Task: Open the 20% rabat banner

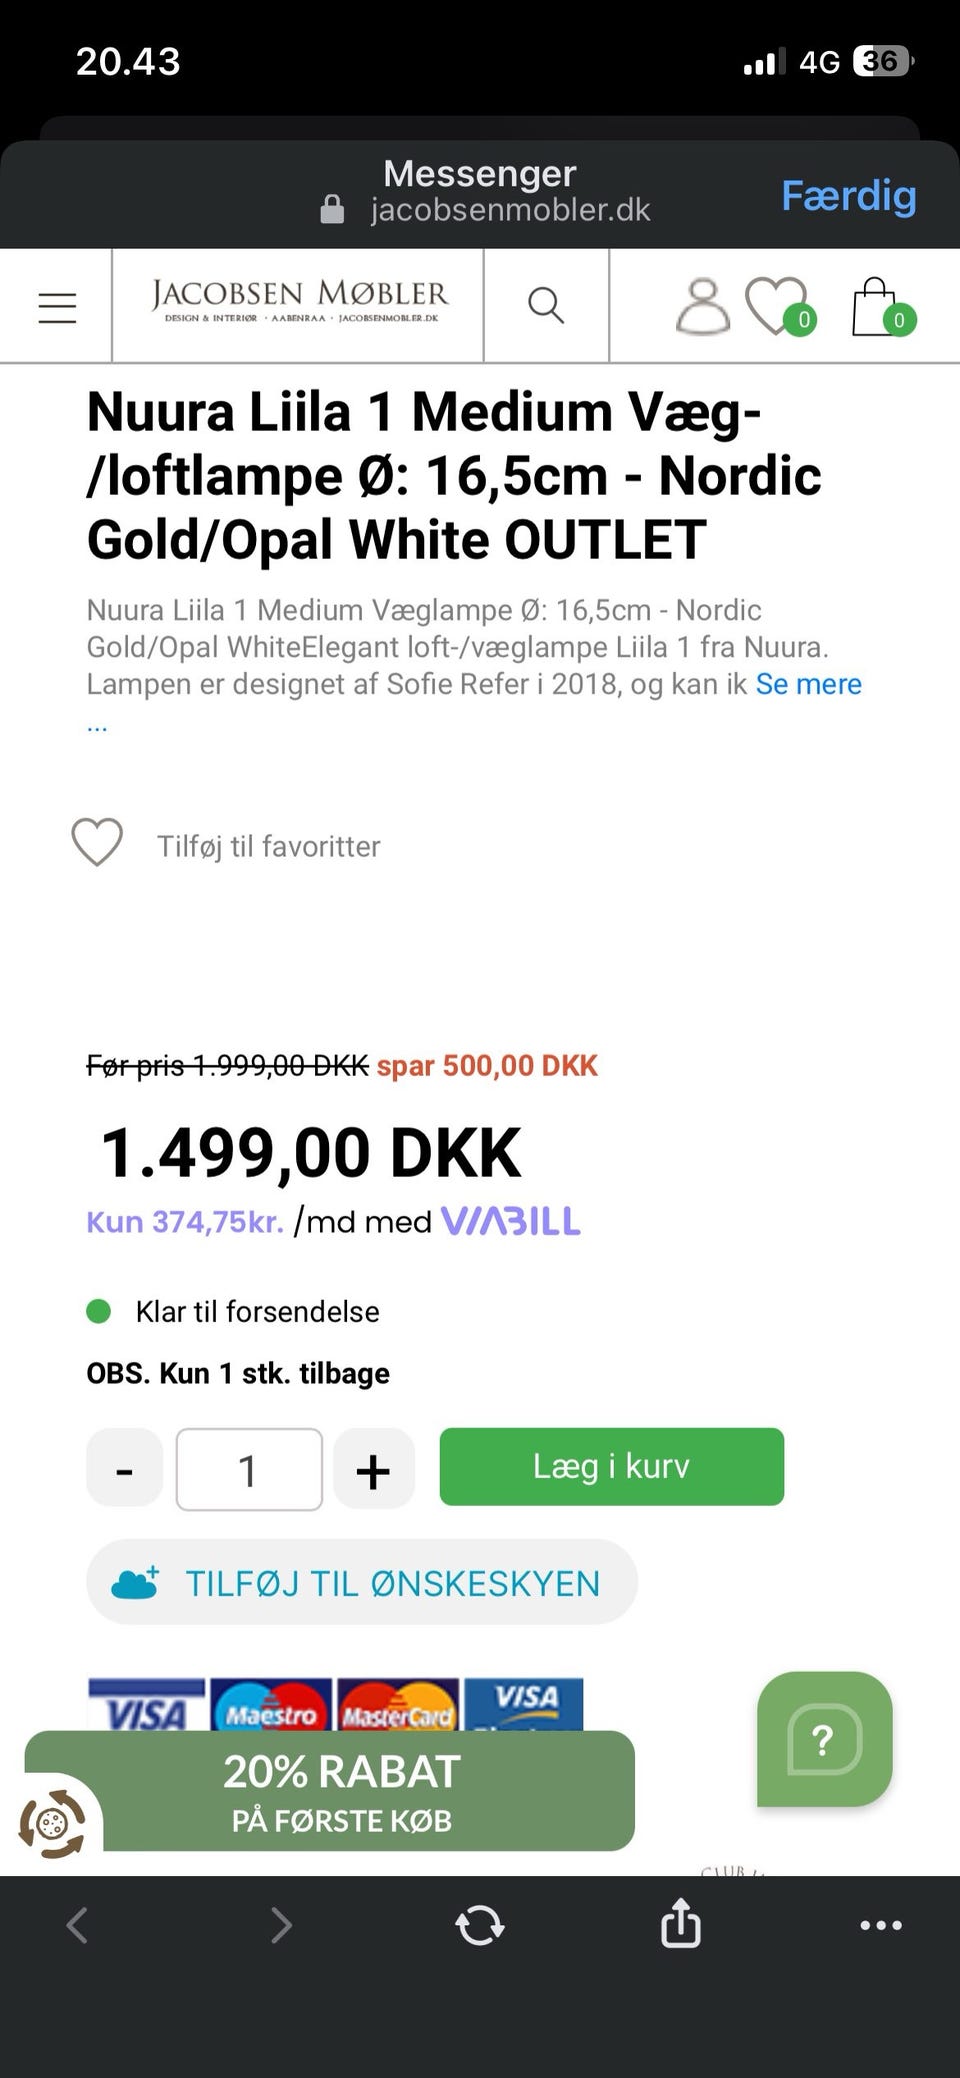Action: [x=342, y=1792]
